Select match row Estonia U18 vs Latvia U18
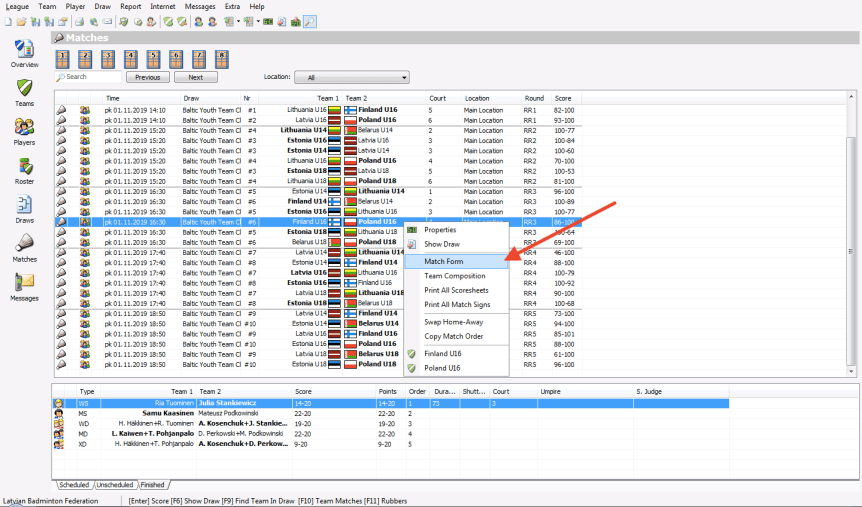 318,171
